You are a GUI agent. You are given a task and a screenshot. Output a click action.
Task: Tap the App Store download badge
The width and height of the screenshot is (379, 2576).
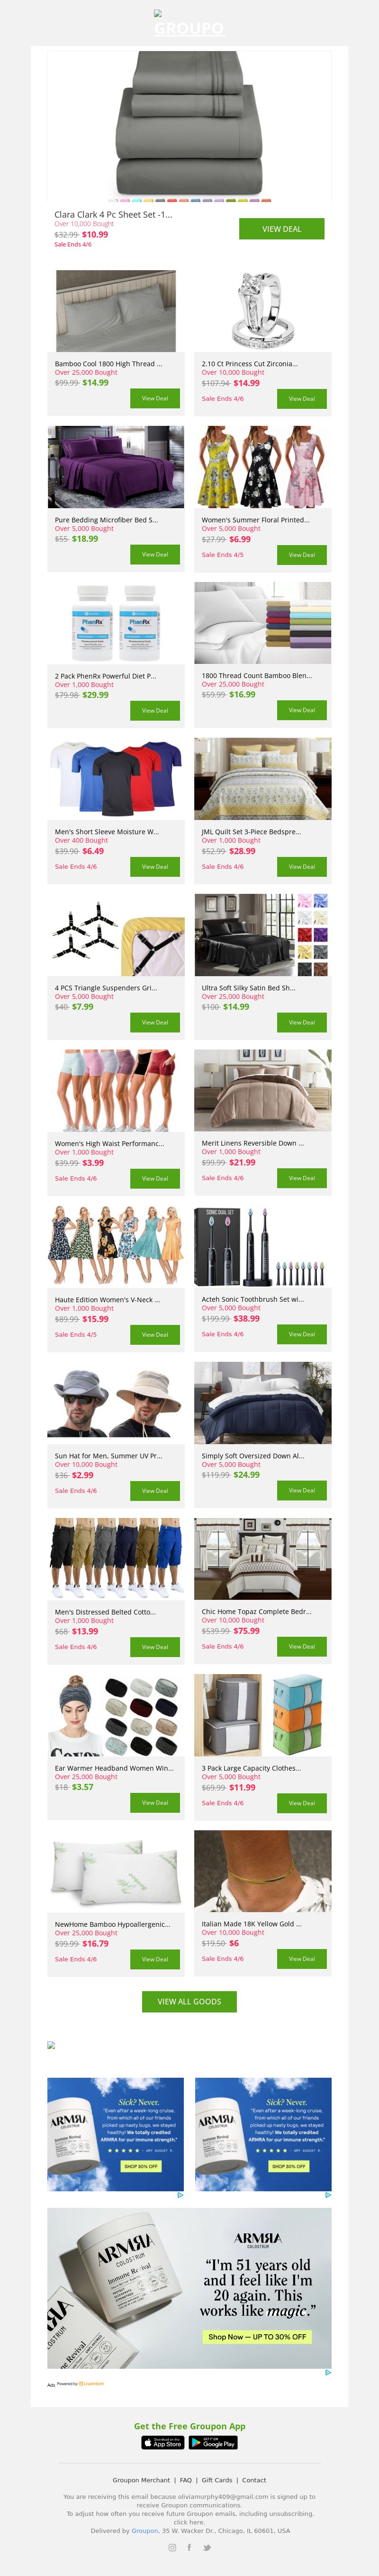coord(164,2442)
